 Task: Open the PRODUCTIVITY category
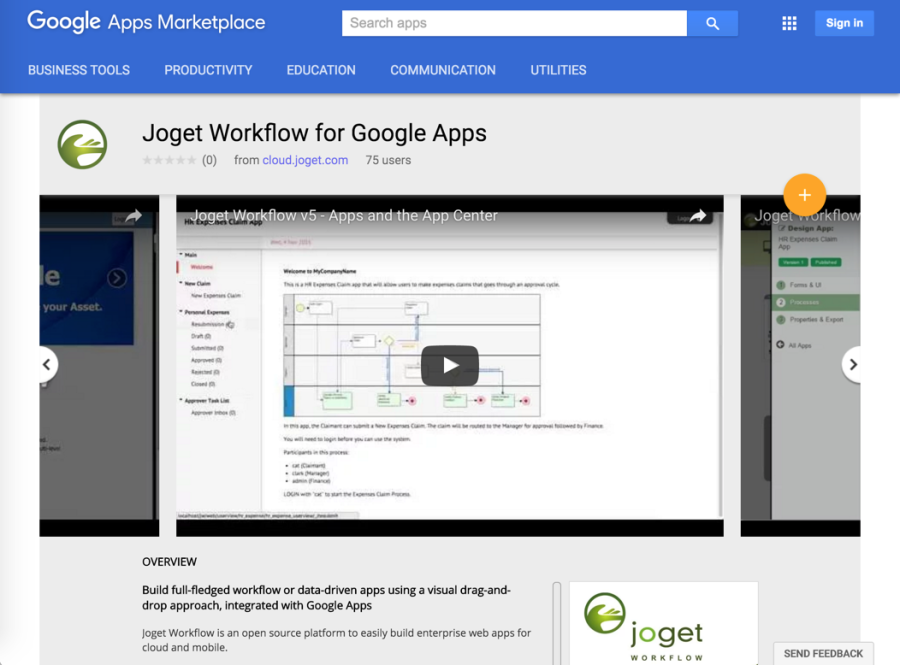click(x=208, y=70)
